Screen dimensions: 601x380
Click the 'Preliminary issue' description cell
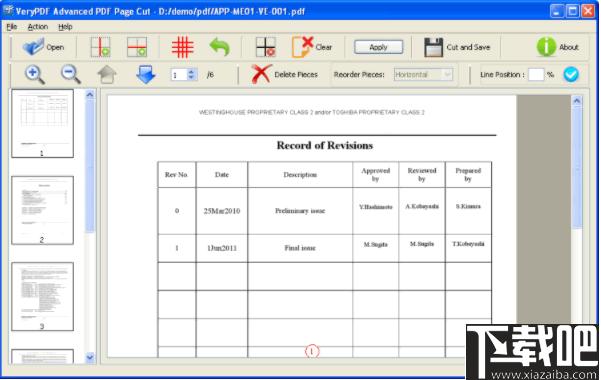(300, 211)
